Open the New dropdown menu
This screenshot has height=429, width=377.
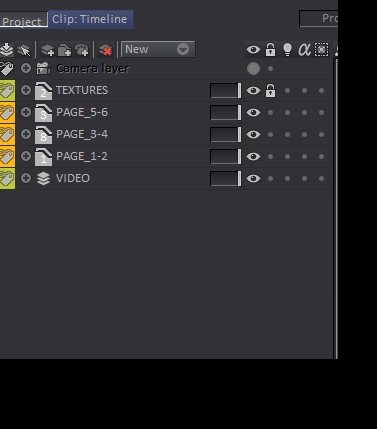pyautogui.click(x=158, y=49)
